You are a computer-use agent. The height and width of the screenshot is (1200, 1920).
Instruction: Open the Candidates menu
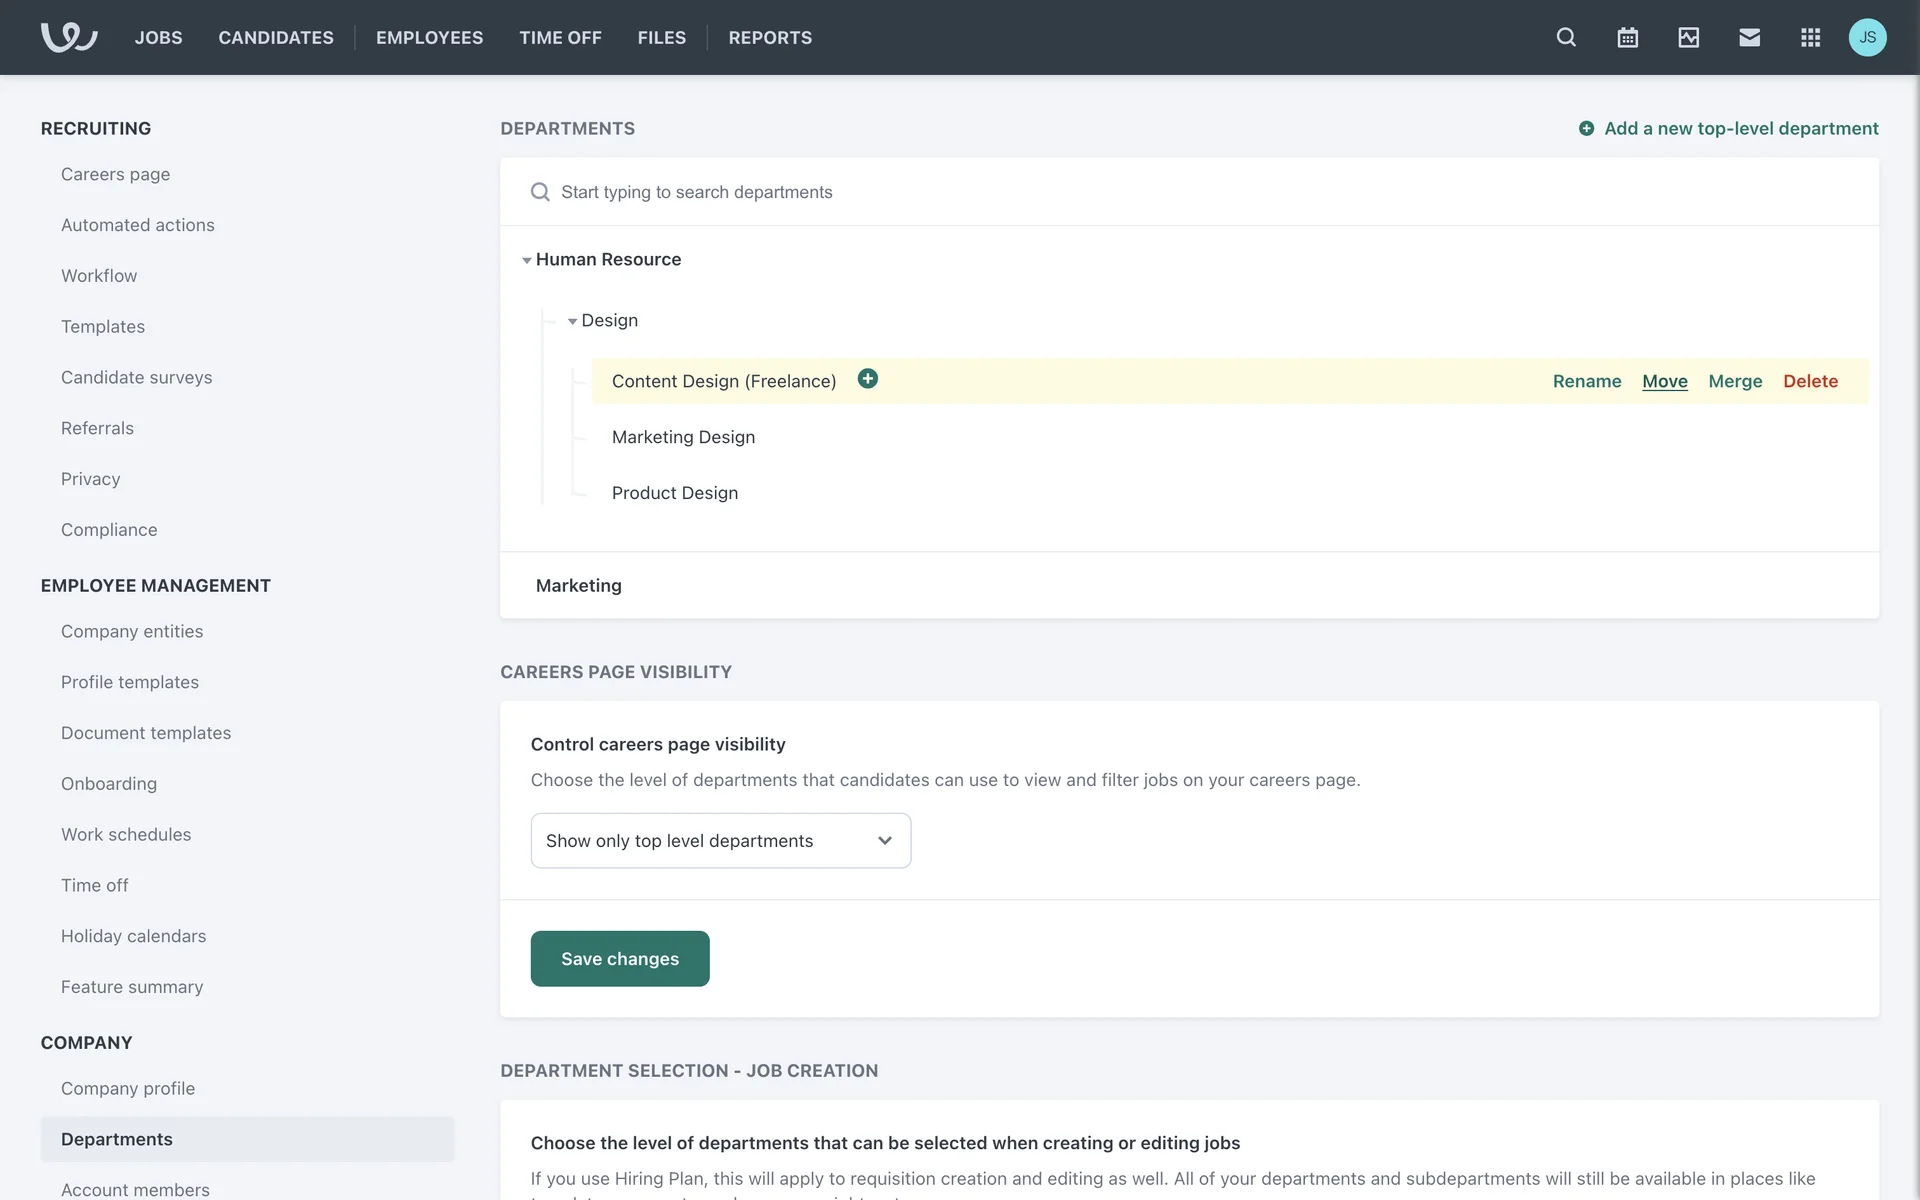(x=276, y=37)
